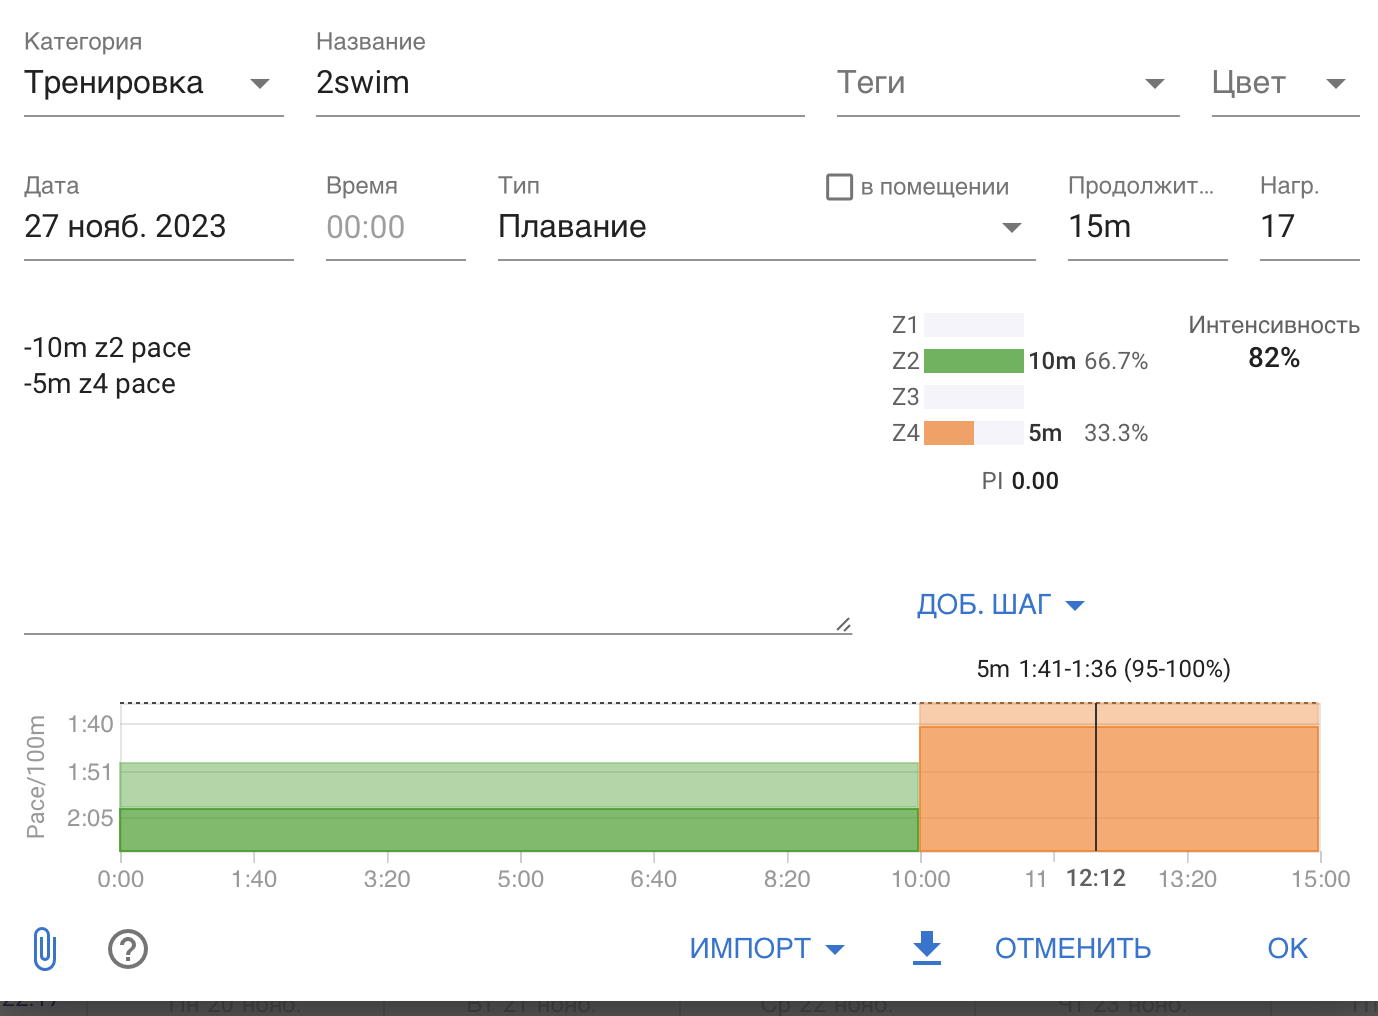Open the ДОБ. ШАГ add step menu
Screen dimensions: 1378x1016
tap(1001, 605)
